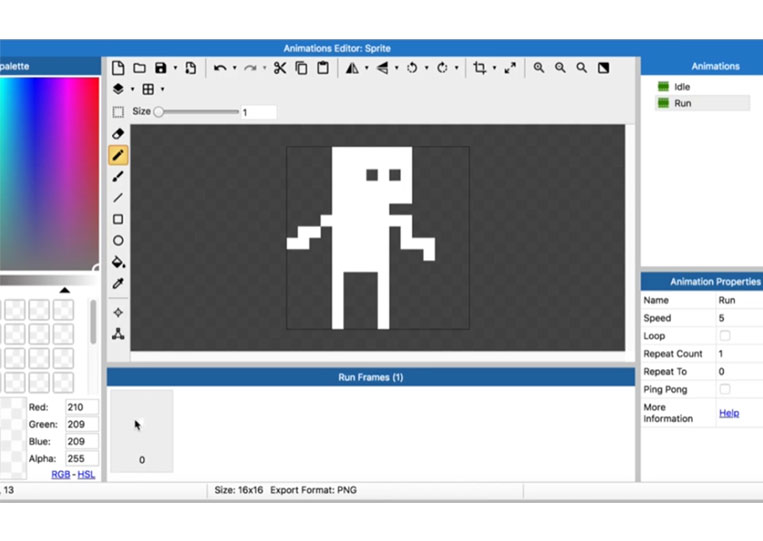Toggle the canvas background contrast icon
Image resolution: width=763 pixels, height=541 pixels.
tap(603, 68)
